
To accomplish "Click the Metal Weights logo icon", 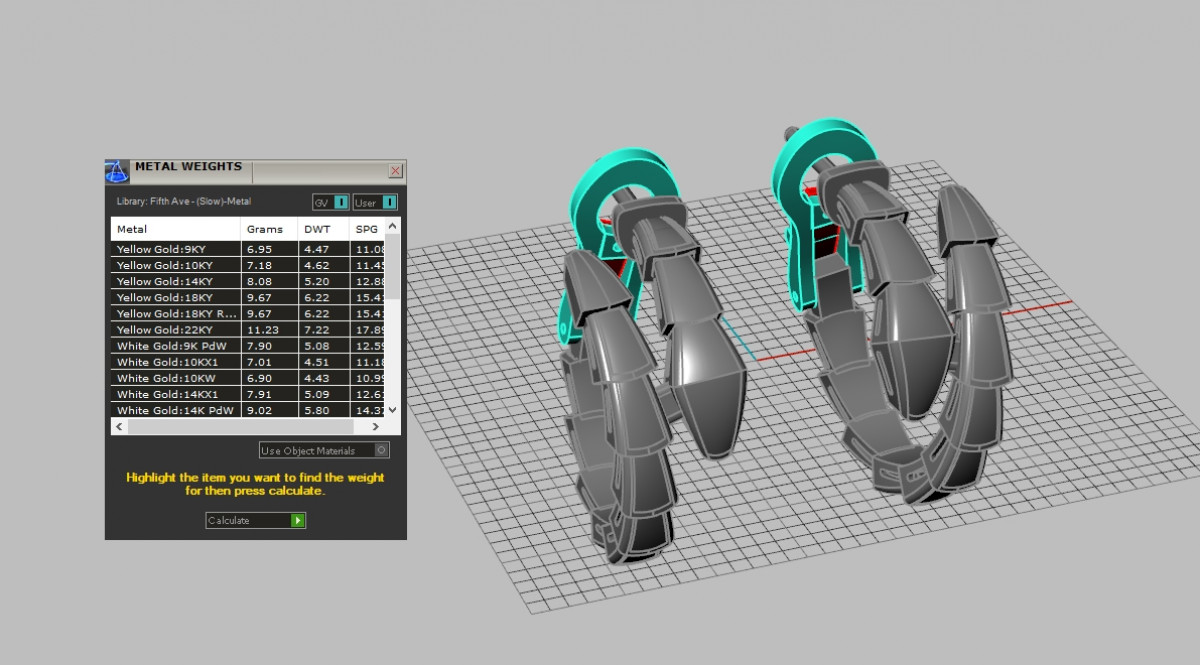I will 117,171.
